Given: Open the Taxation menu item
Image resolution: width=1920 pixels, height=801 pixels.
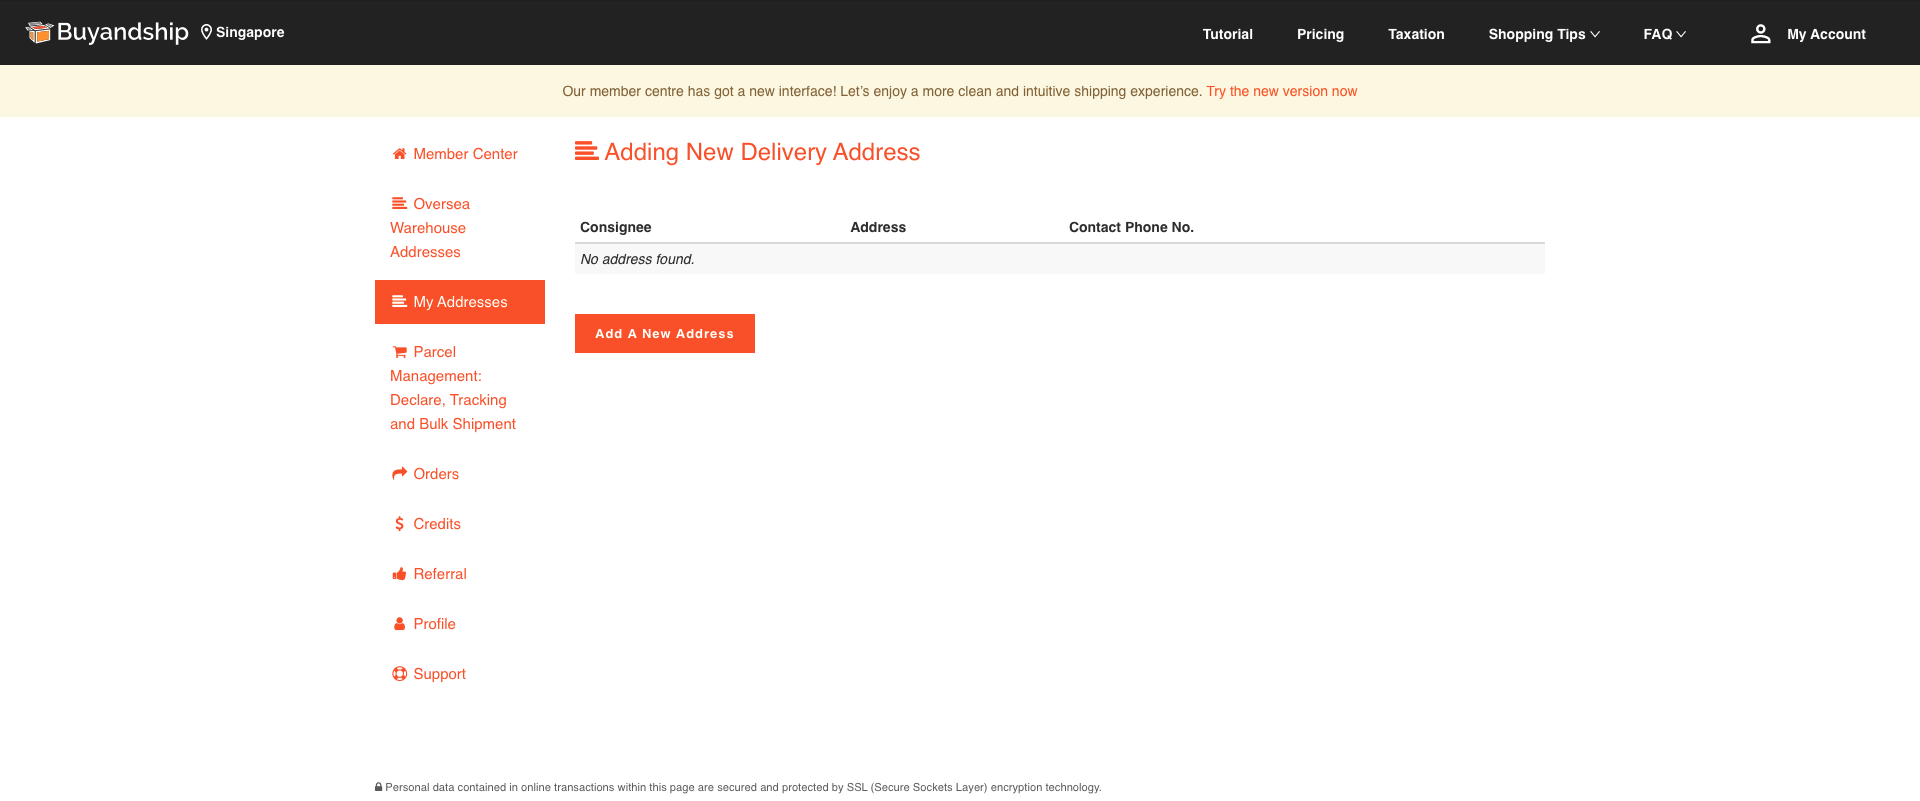Looking at the screenshot, I should tap(1416, 34).
